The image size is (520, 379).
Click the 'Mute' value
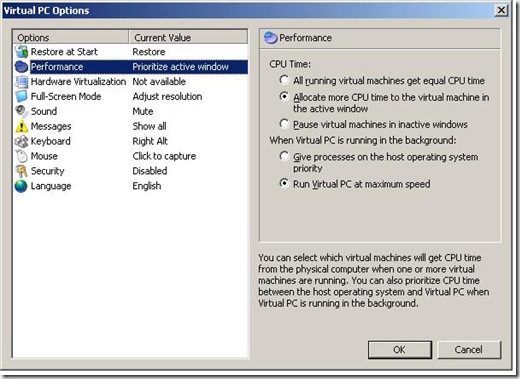click(x=143, y=111)
